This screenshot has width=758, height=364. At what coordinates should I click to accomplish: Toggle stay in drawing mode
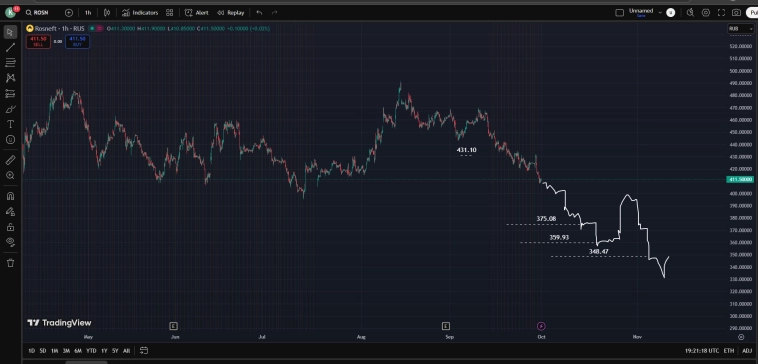click(10, 211)
